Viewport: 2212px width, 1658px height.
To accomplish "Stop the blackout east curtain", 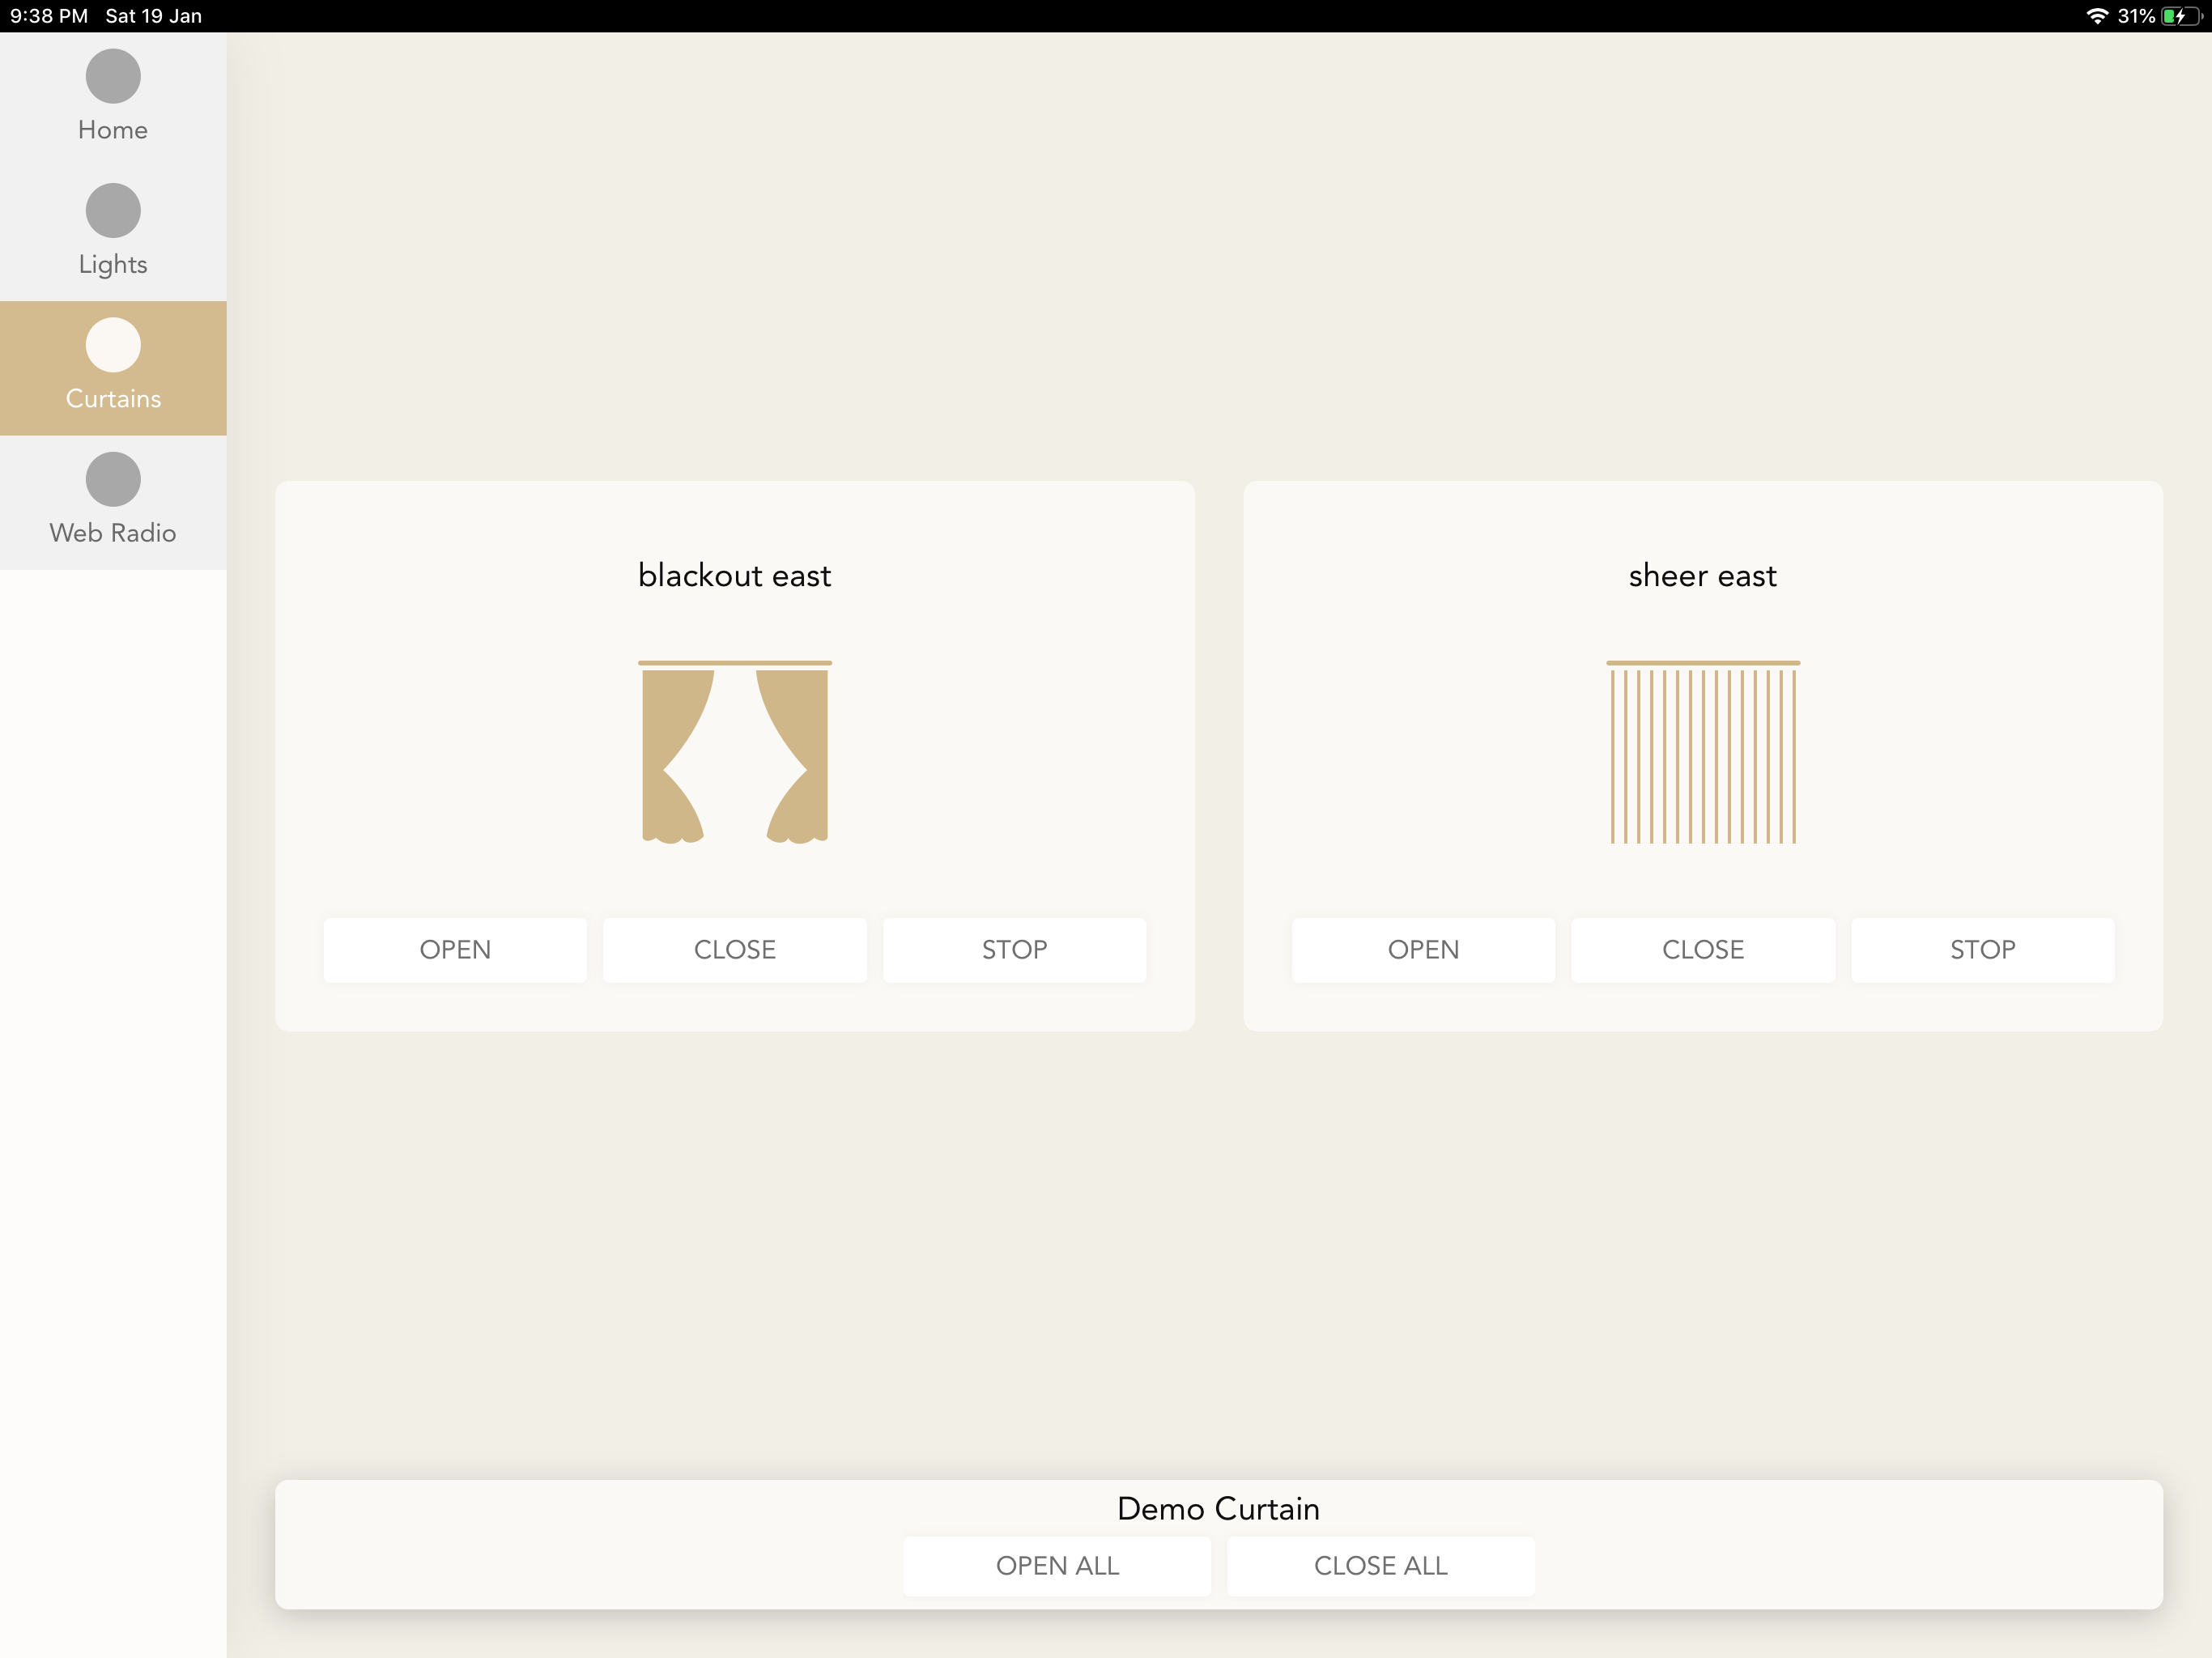I will (1014, 949).
